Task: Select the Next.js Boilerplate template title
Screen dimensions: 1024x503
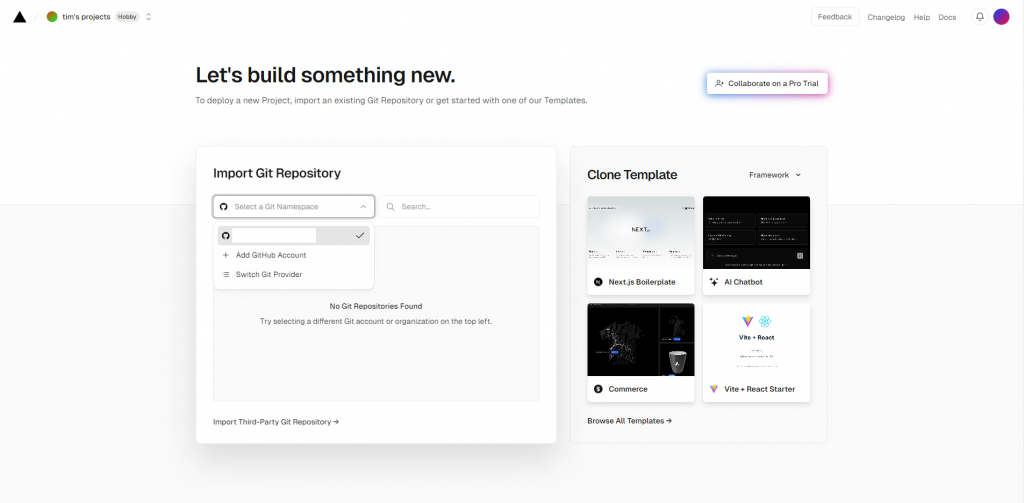Action: click(642, 282)
